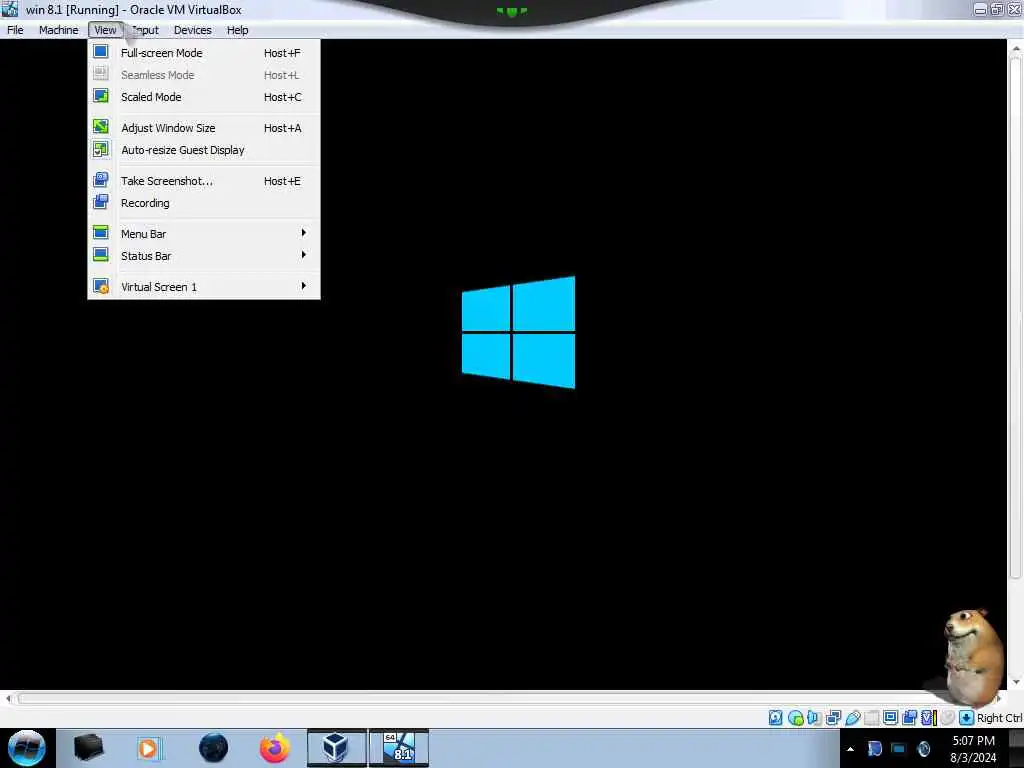Click vertical scrollbar down arrow
The height and width of the screenshot is (768, 1024).
[x=1016, y=682]
